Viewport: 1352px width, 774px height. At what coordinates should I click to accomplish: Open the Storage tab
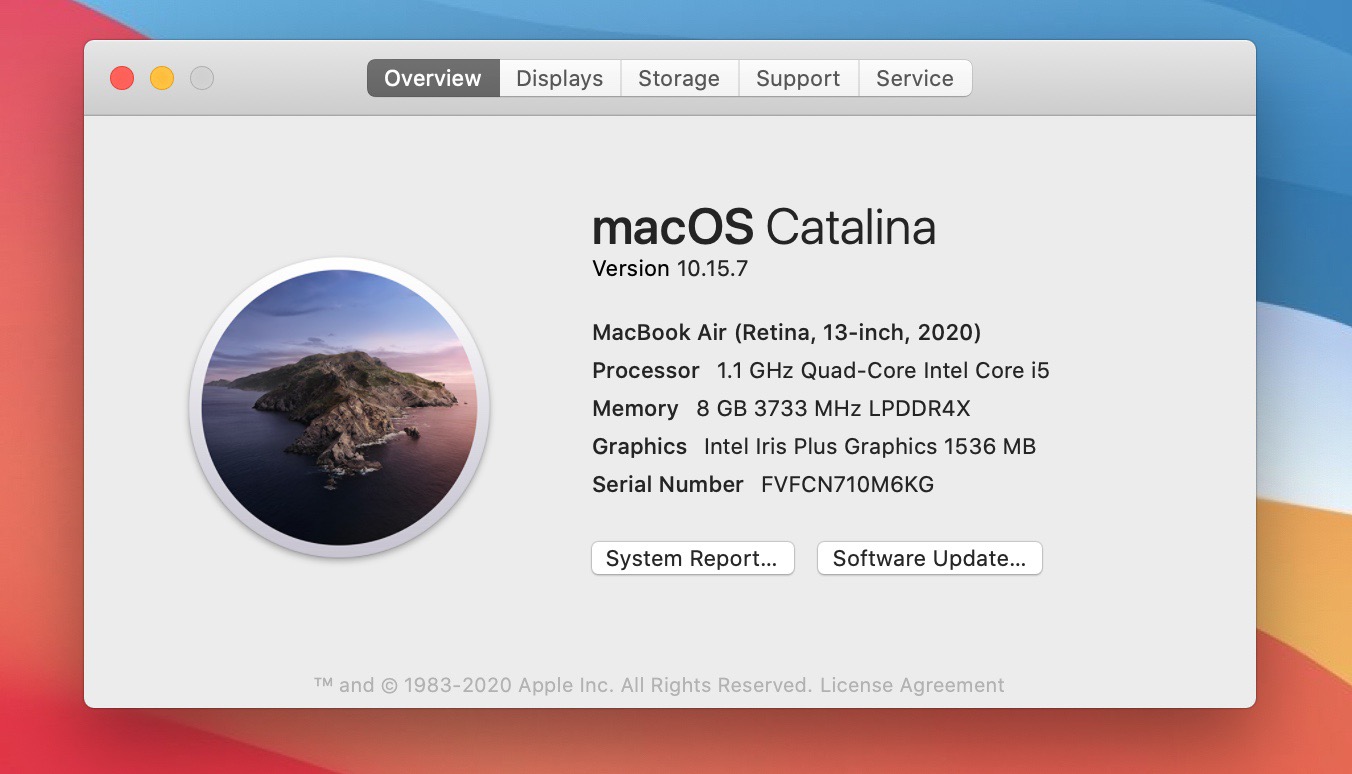coord(679,78)
